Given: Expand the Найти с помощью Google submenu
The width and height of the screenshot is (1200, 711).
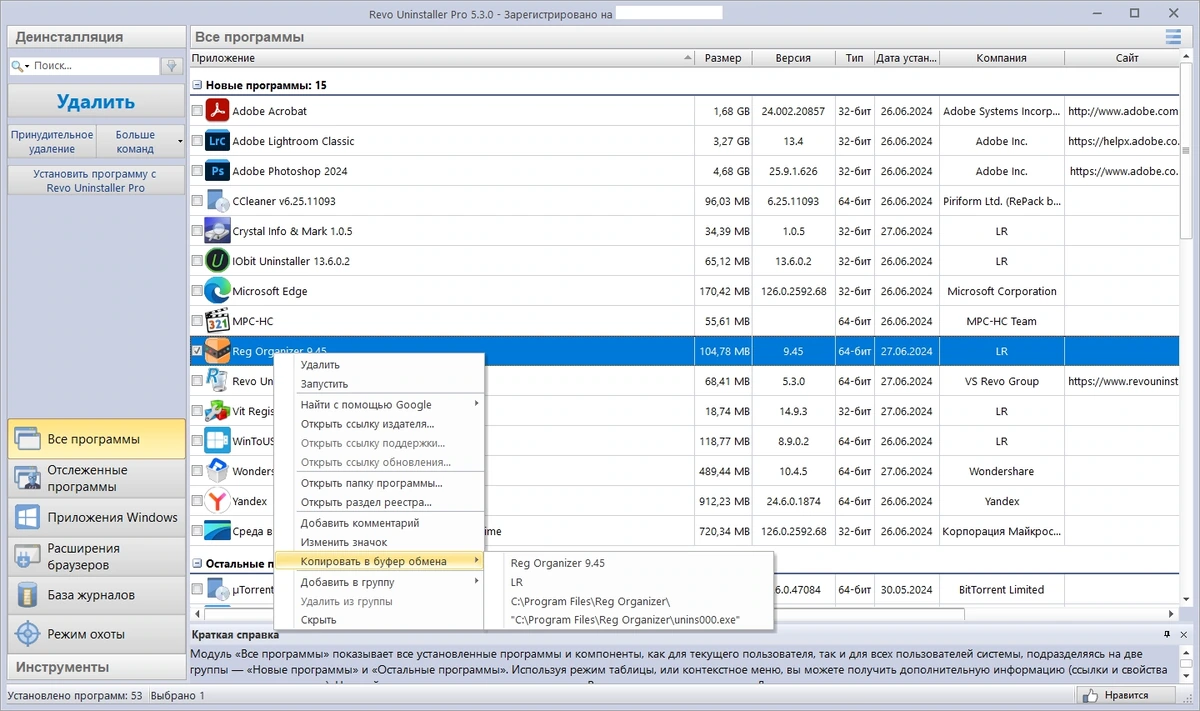Looking at the screenshot, I should tap(379, 404).
